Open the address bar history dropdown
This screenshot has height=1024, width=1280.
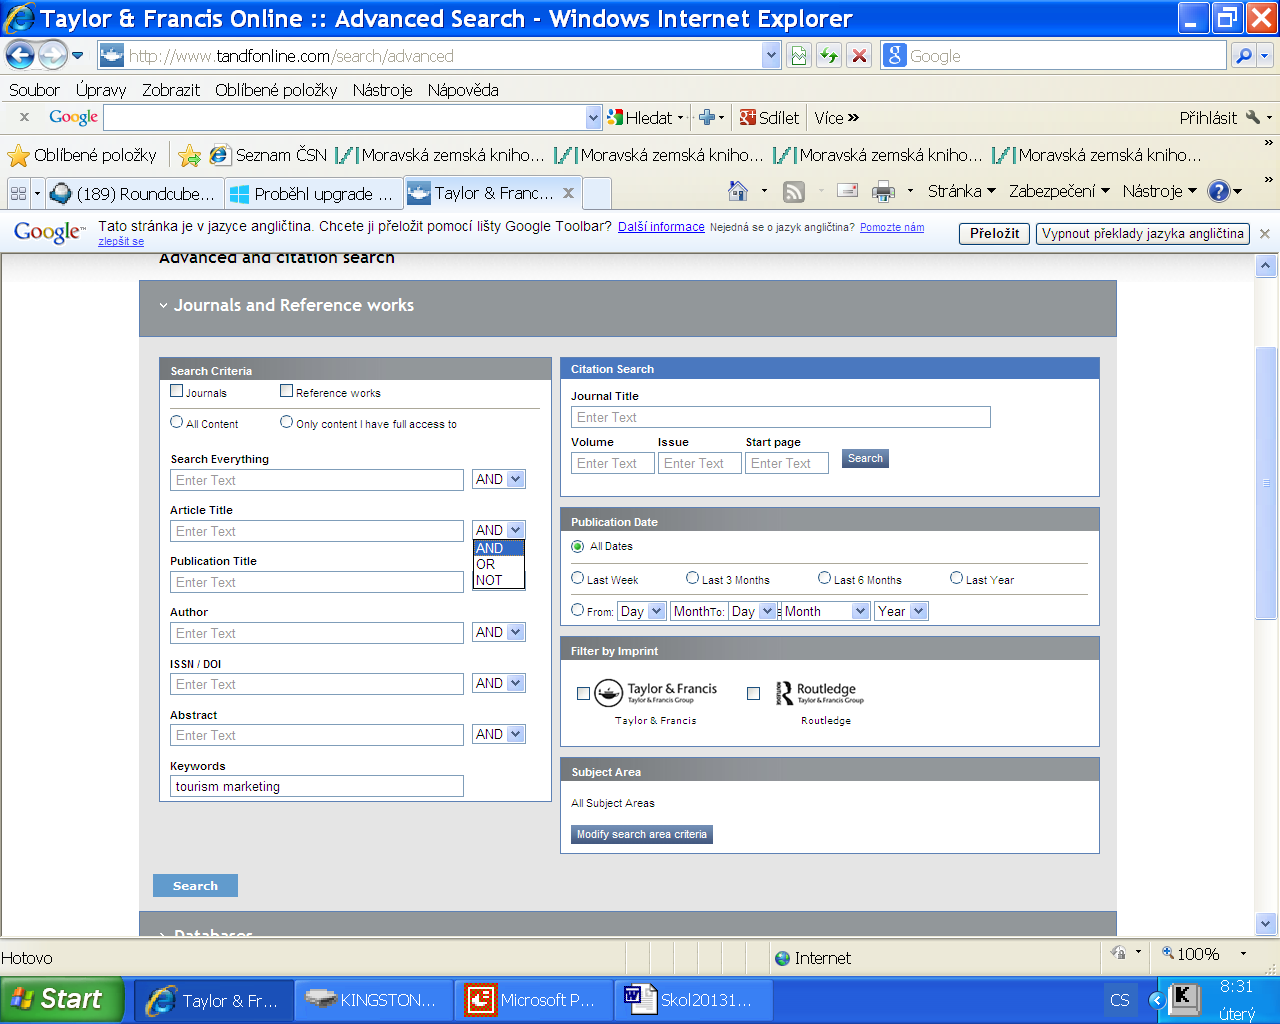pyautogui.click(x=771, y=56)
